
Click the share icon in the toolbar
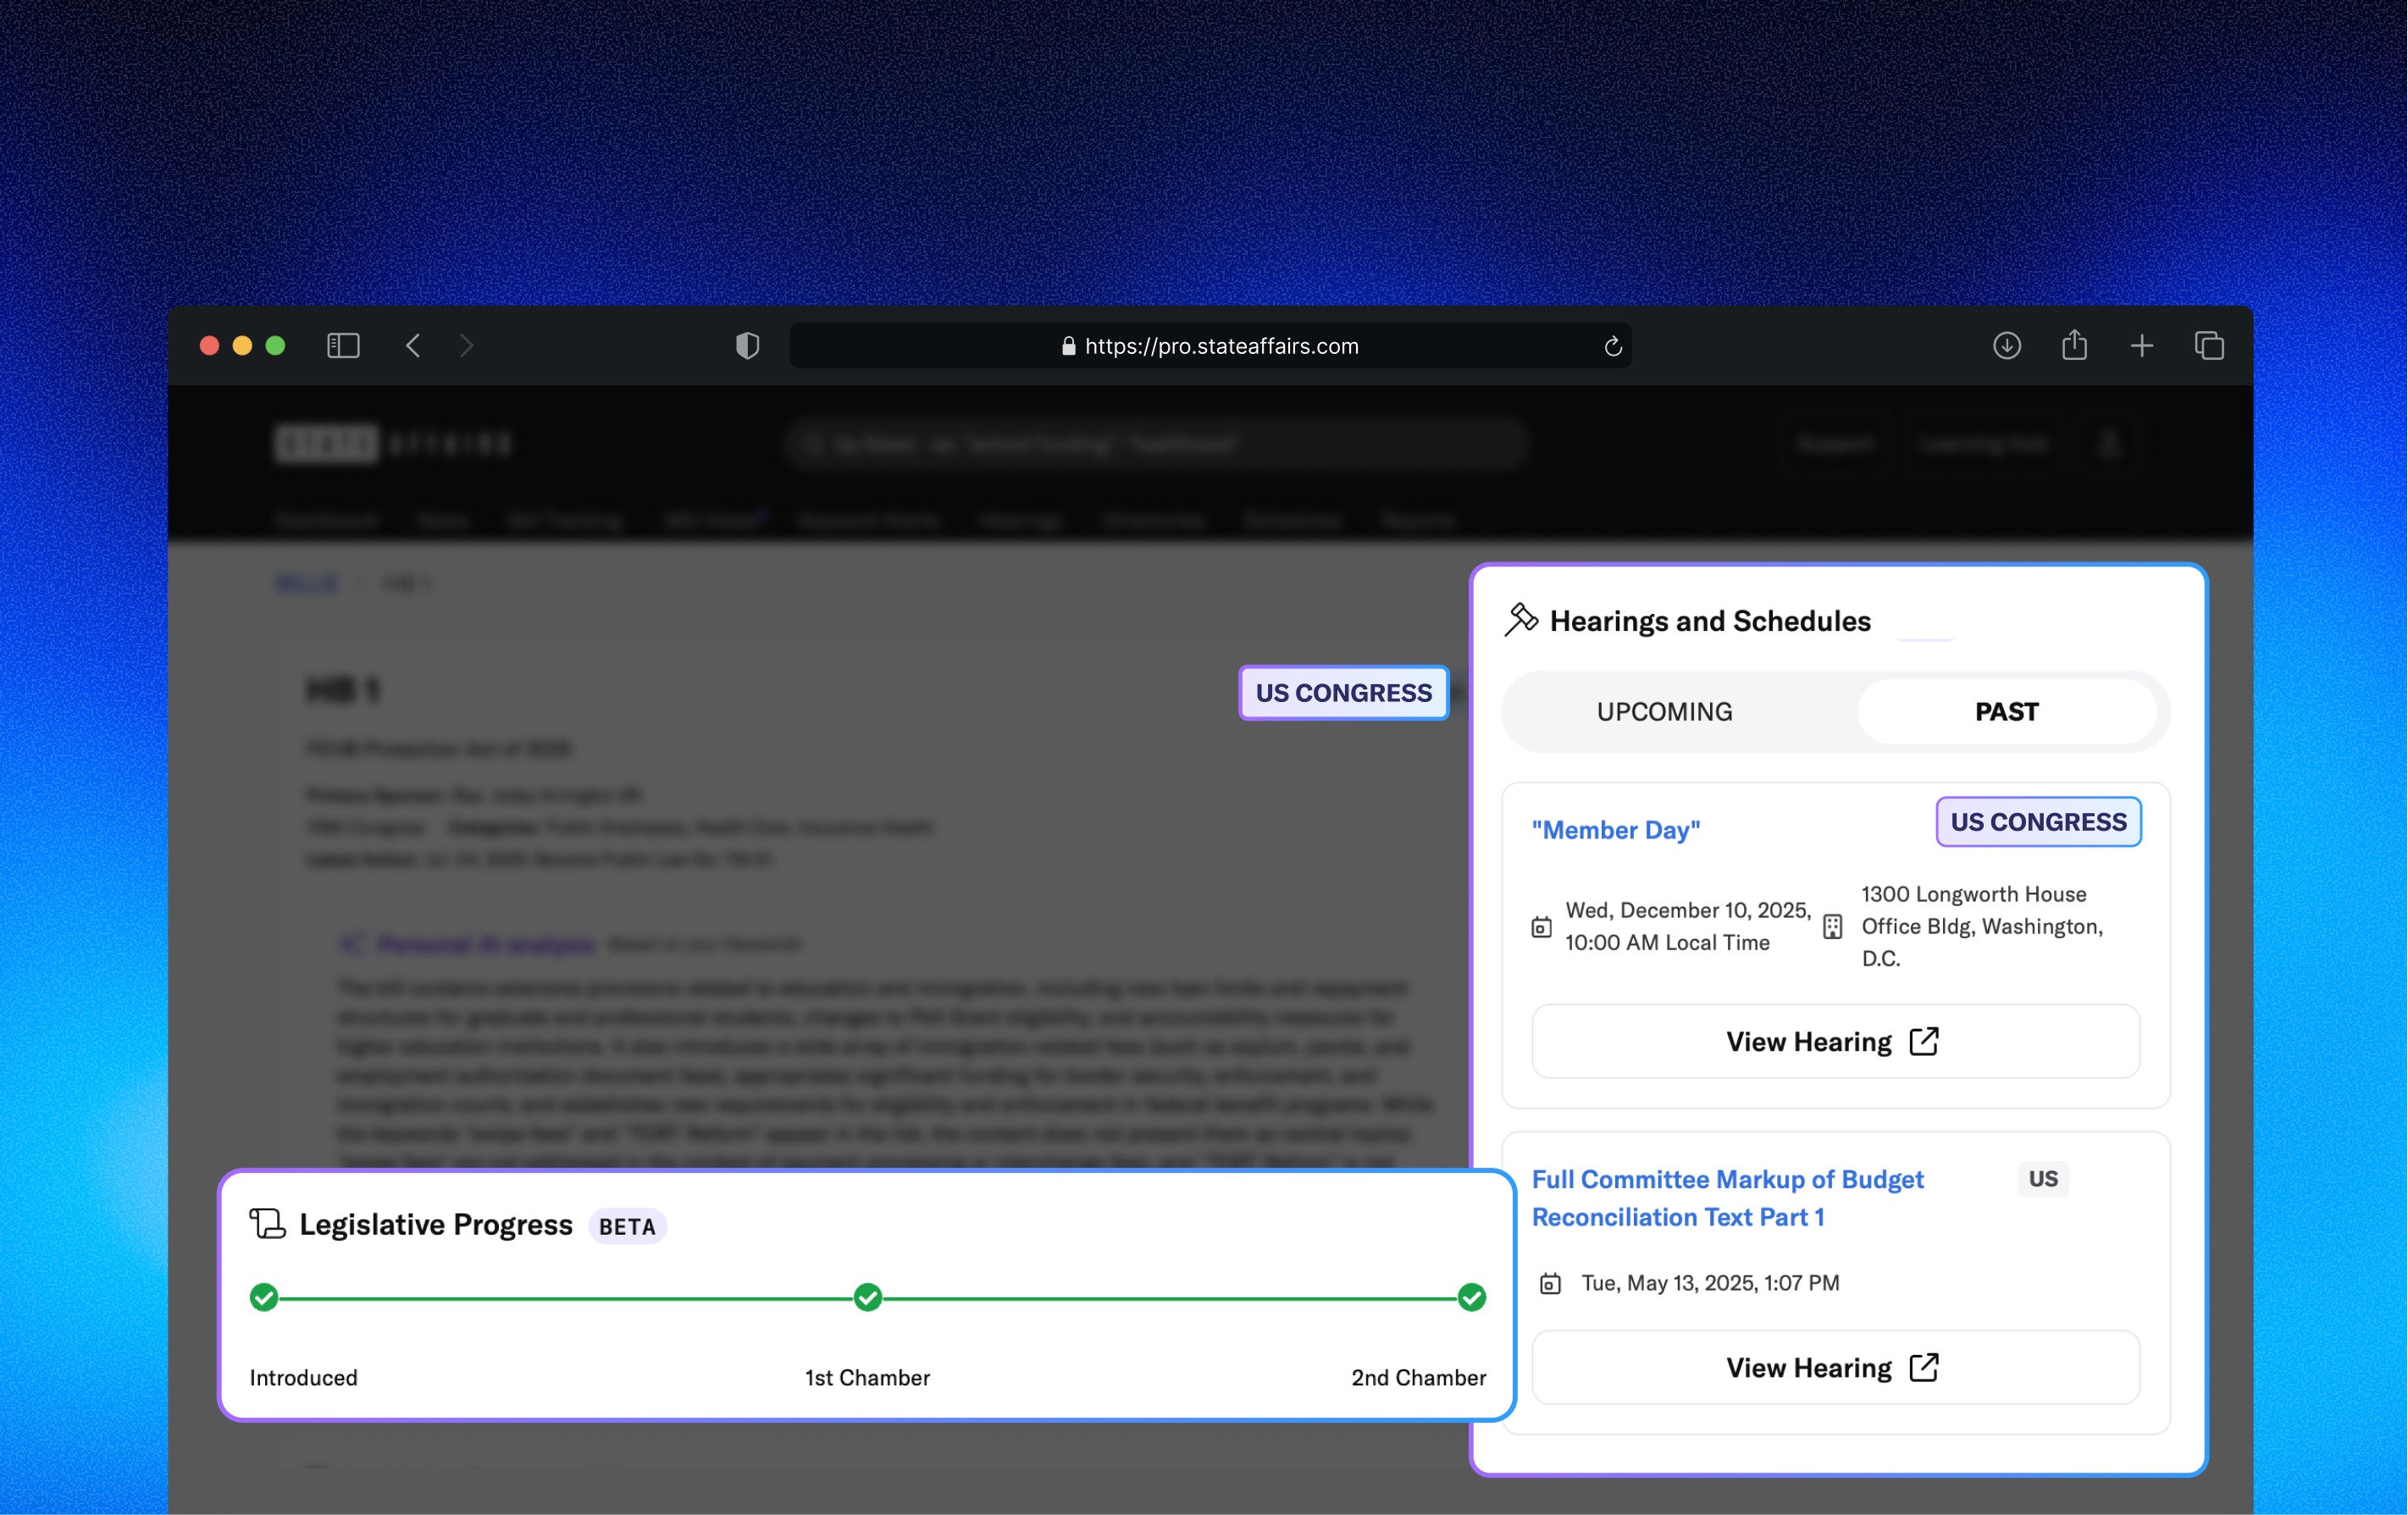tap(2074, 346)
